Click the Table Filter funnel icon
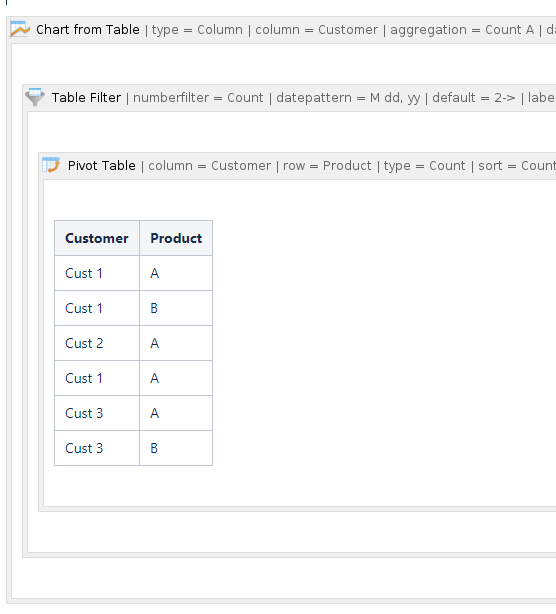The height and width of the screenshot is (614, 556). 35,97
